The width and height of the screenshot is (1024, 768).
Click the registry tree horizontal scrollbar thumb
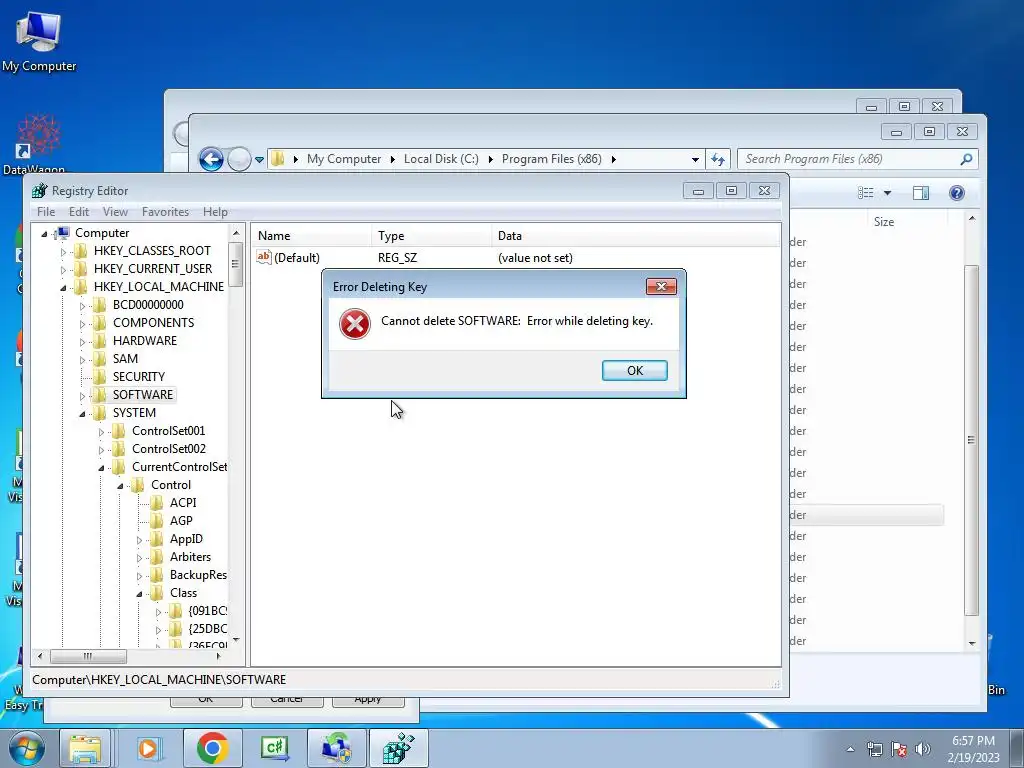tap(88, 656)
